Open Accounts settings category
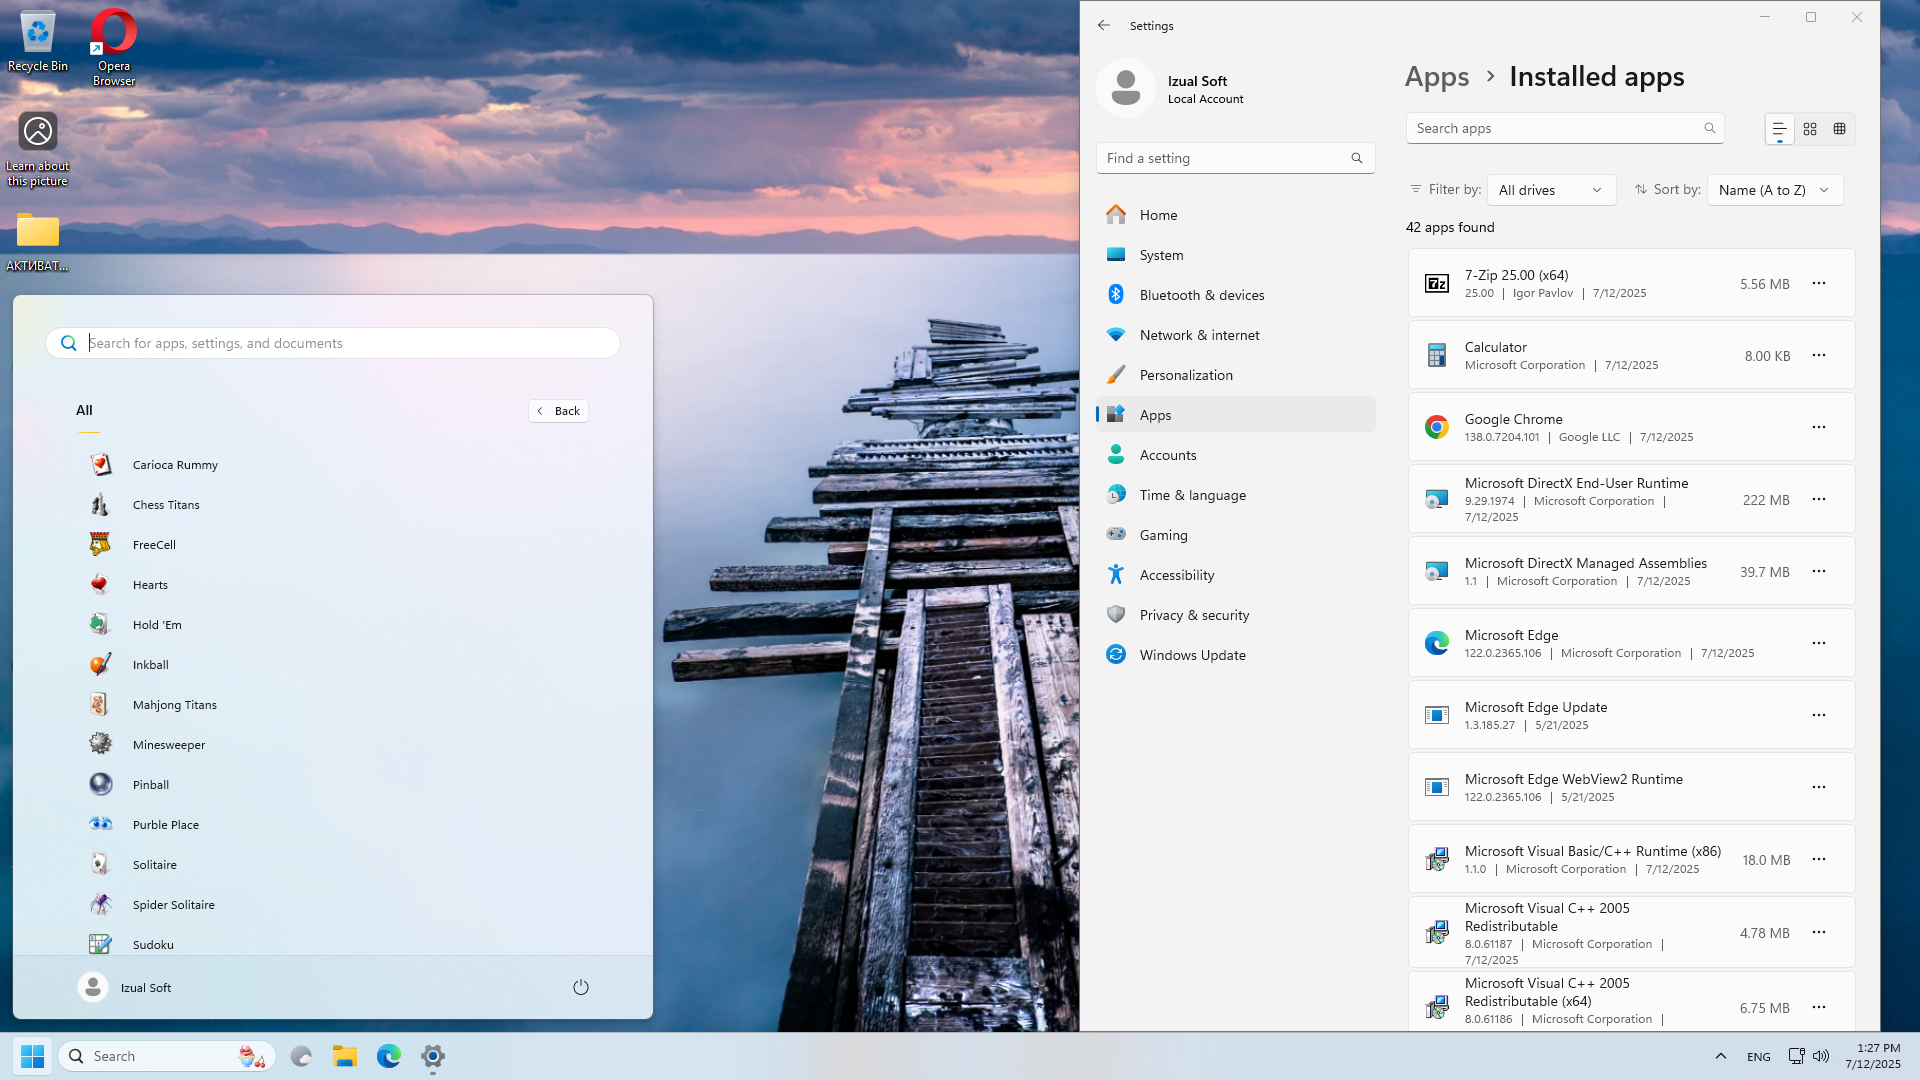1920x1080 pixels. [x=1236, y=455]
